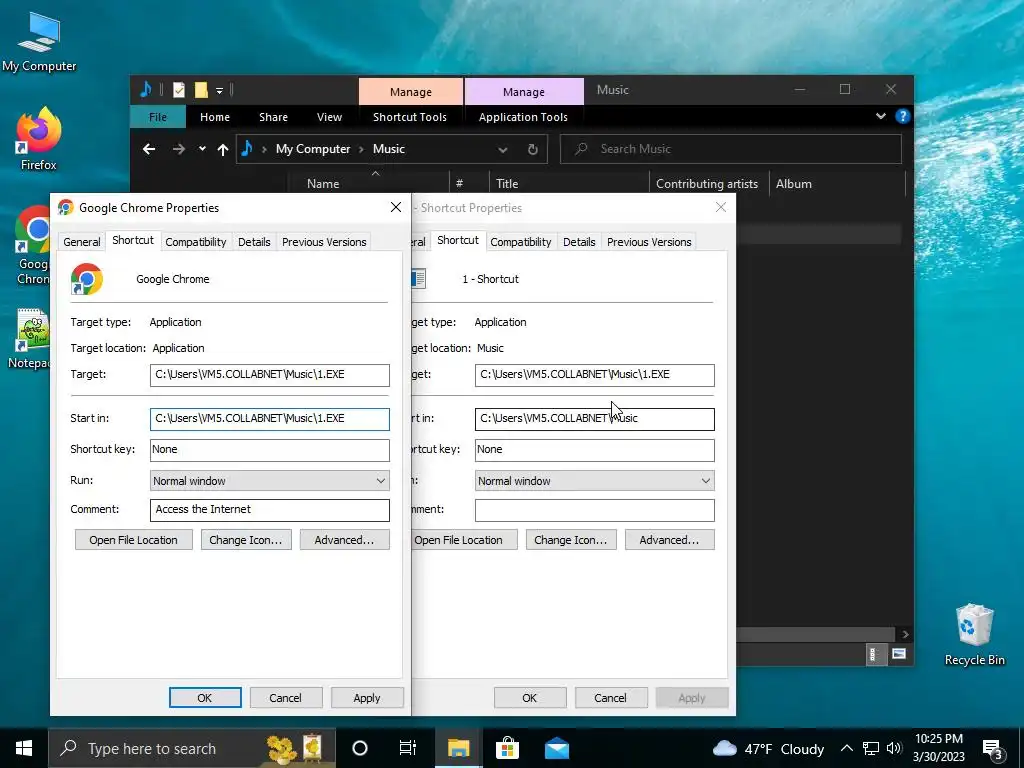Open the weather widget showing 47°F Cloudy
Screen dimensions: 1024x768
click(x=768, y=748)
